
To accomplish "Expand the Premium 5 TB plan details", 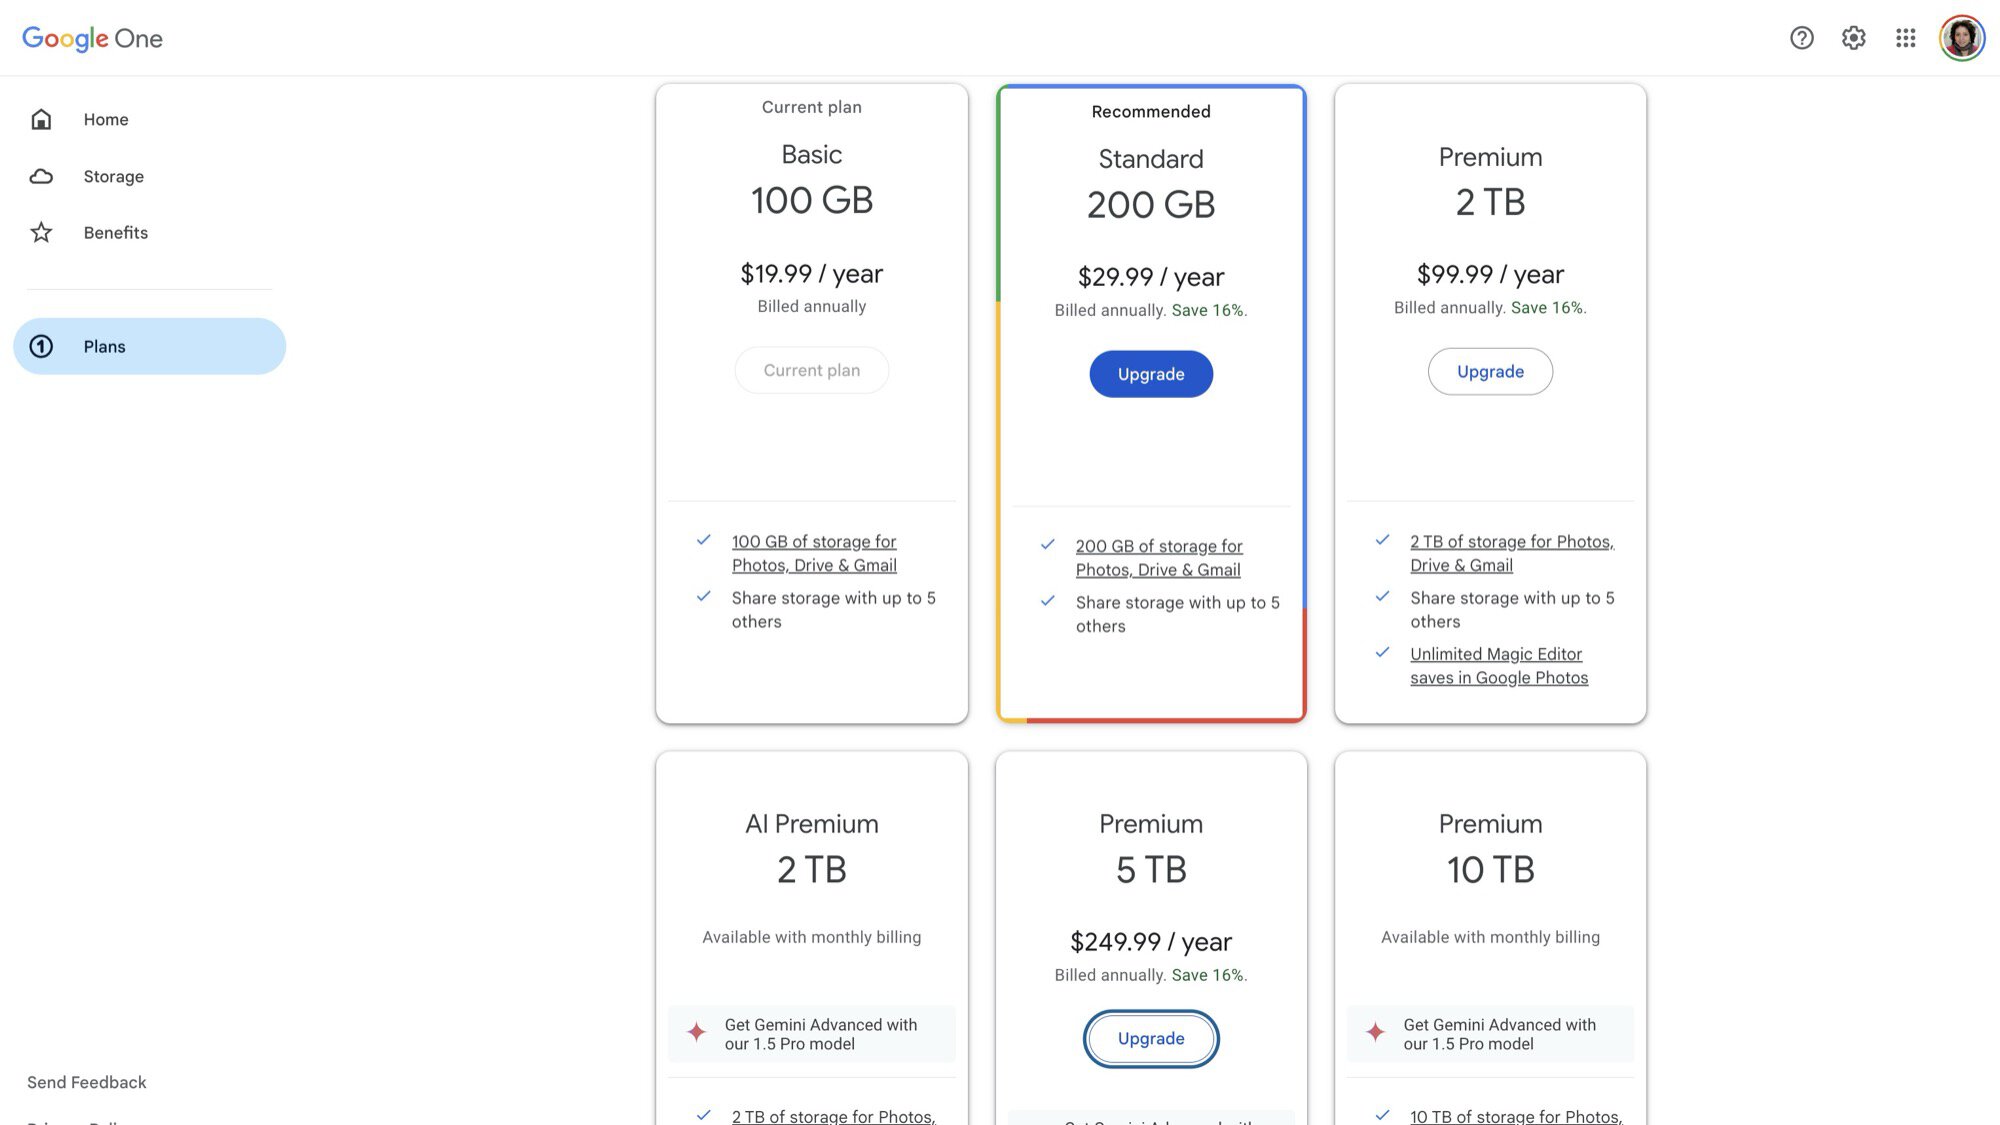I will coord(1151,846).
